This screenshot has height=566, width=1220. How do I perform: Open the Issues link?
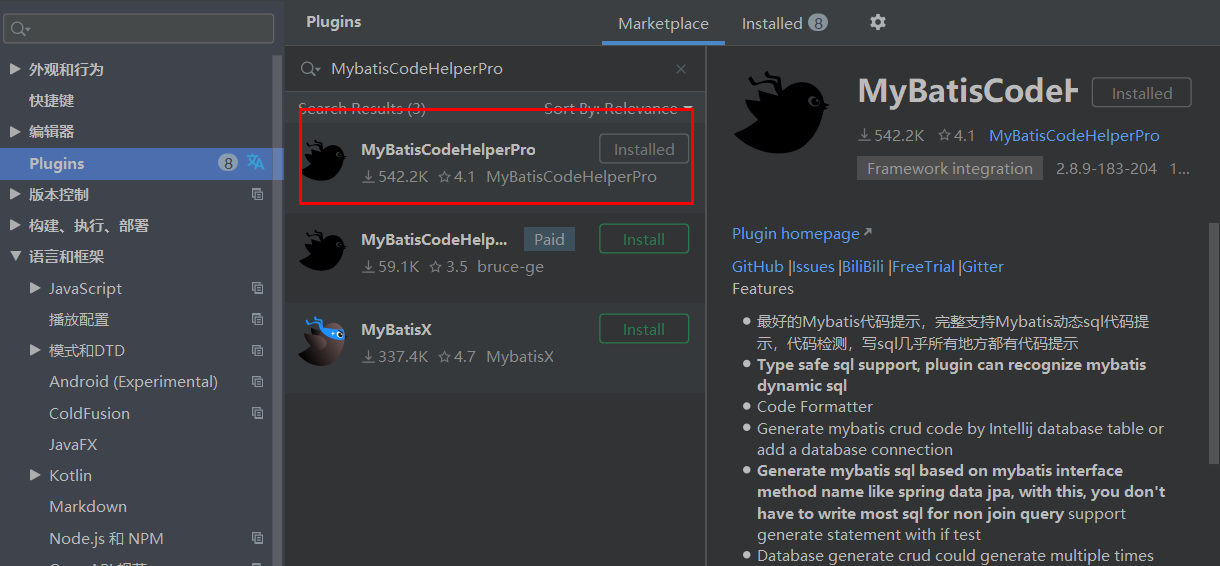pos(814,266)
